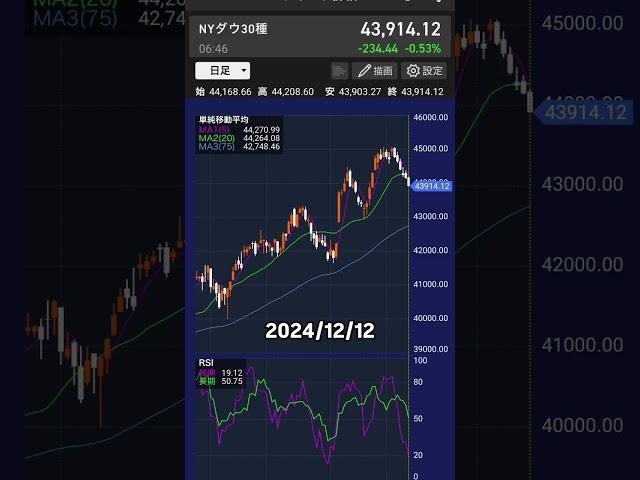This screenshot has height=480, width=640.
Task: Click the RSI short-term value 19.12
Action: pos(232,373)
